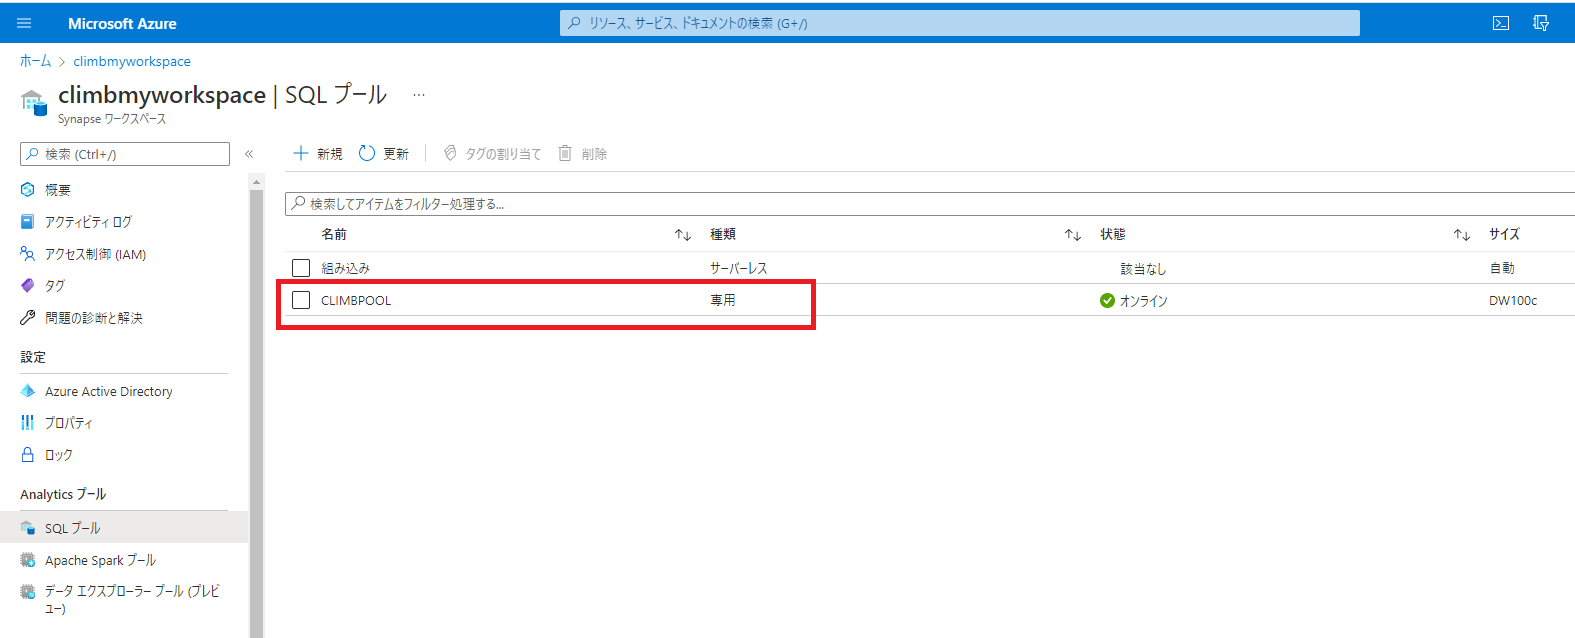Open アクティビティ ログ in the left menu
1575x638 pixels.
(88, 221)
